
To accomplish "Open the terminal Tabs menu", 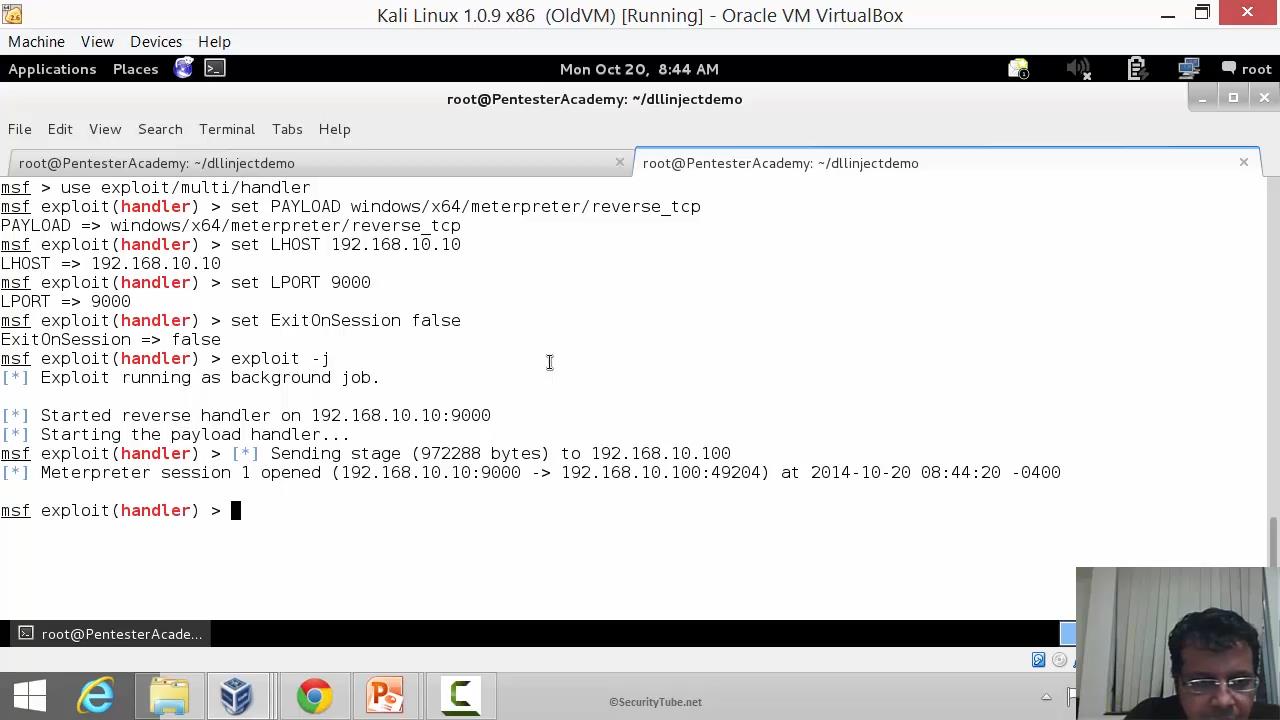I will pyautogui.click(x=287, y=129).
